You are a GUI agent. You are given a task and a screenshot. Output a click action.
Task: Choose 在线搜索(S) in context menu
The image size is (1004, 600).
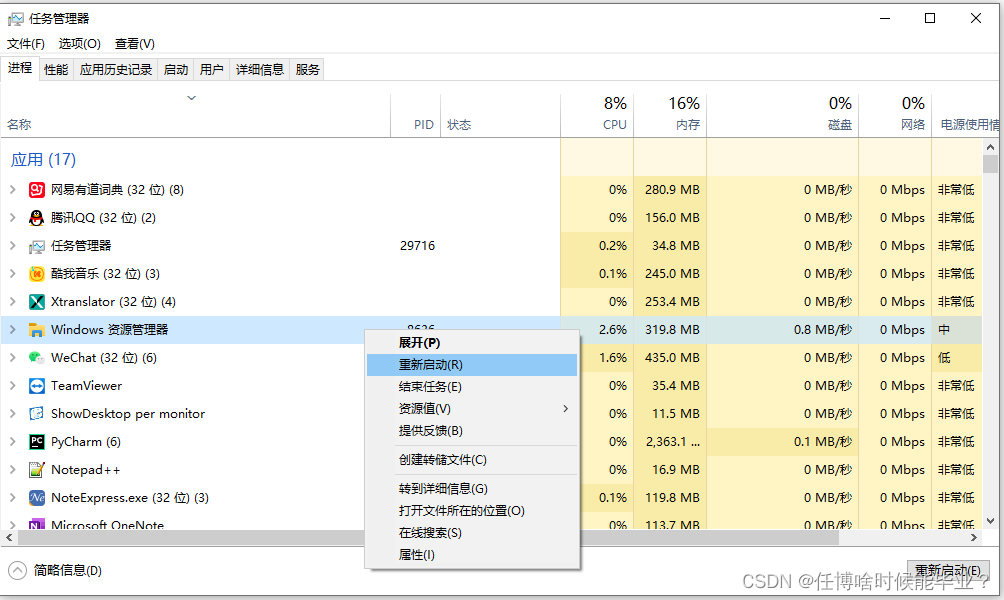pos(472,533)
